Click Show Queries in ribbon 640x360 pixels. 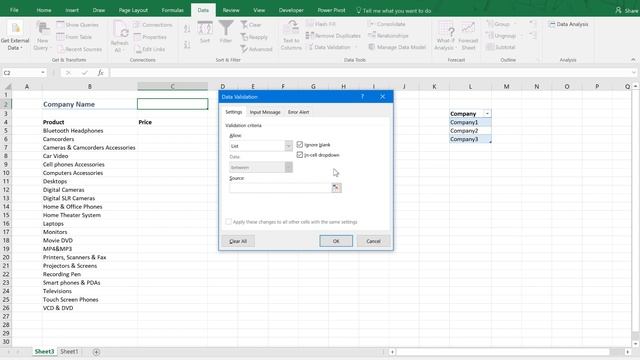(78, 25)
